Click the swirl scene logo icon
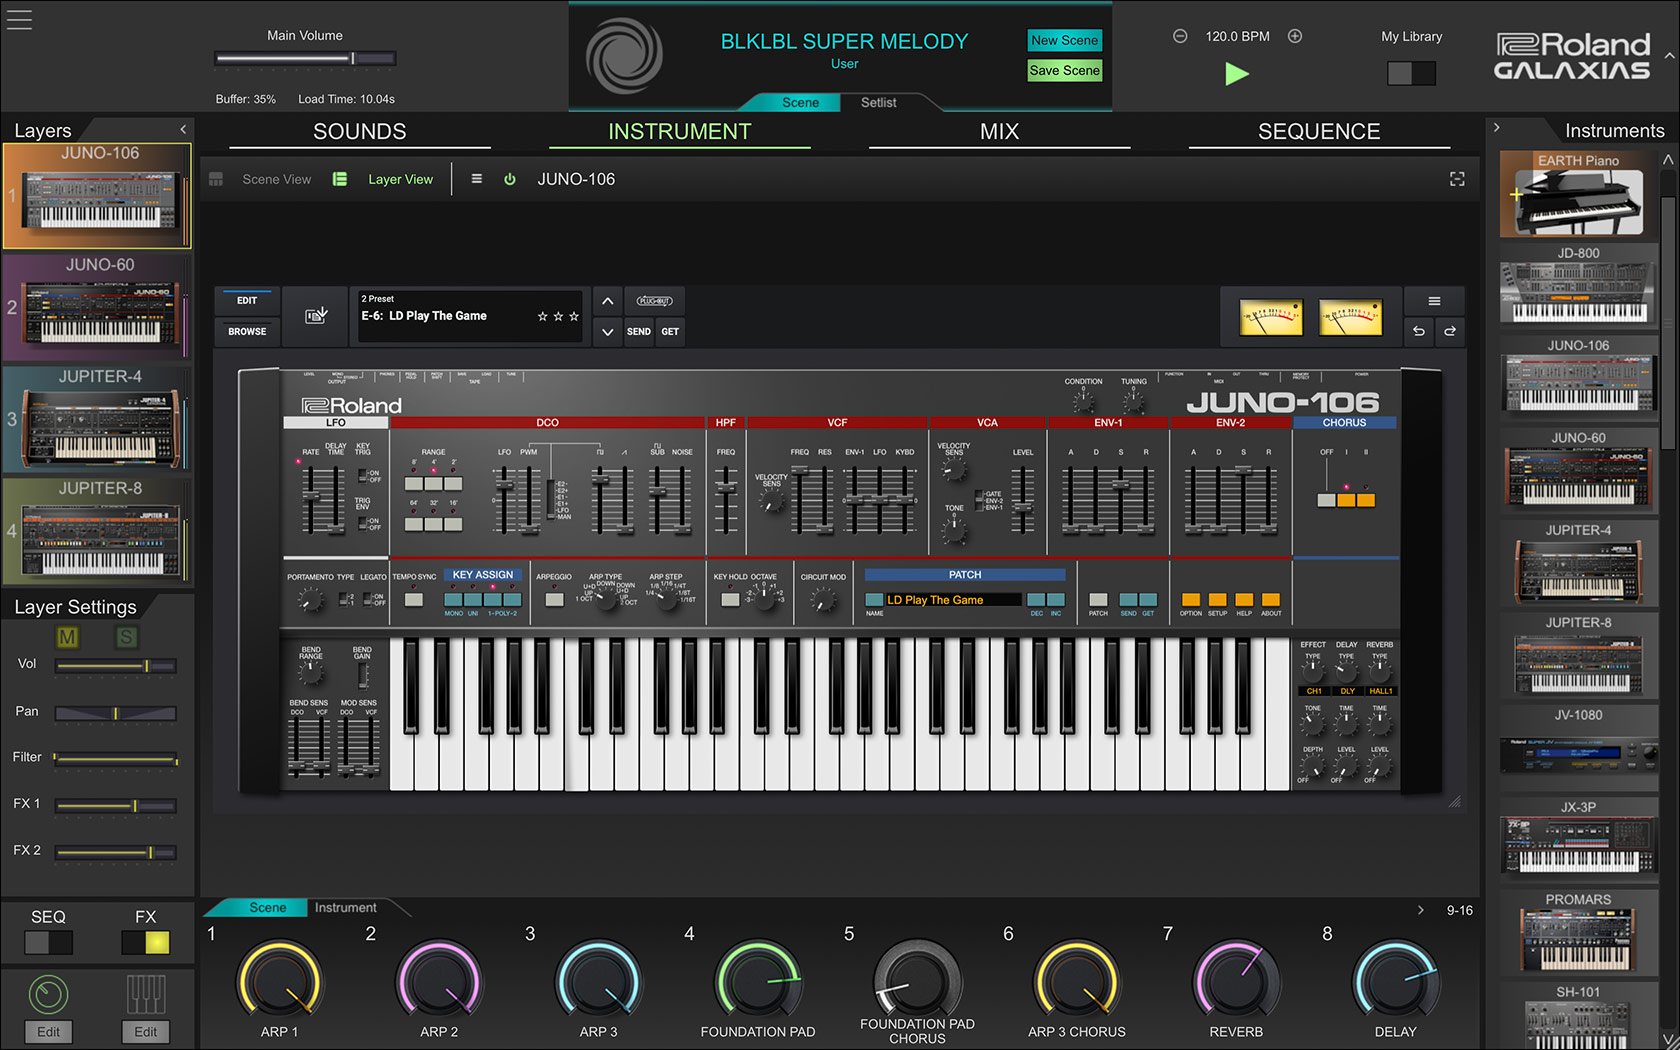This screenshot has height=1050, width=1680. (624, 56)
